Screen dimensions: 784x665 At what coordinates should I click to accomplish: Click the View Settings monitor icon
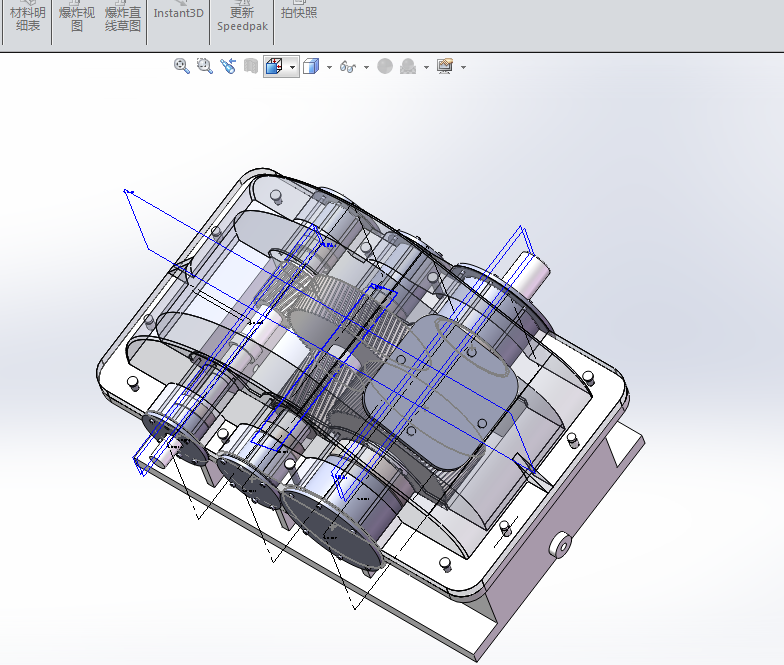445,66
